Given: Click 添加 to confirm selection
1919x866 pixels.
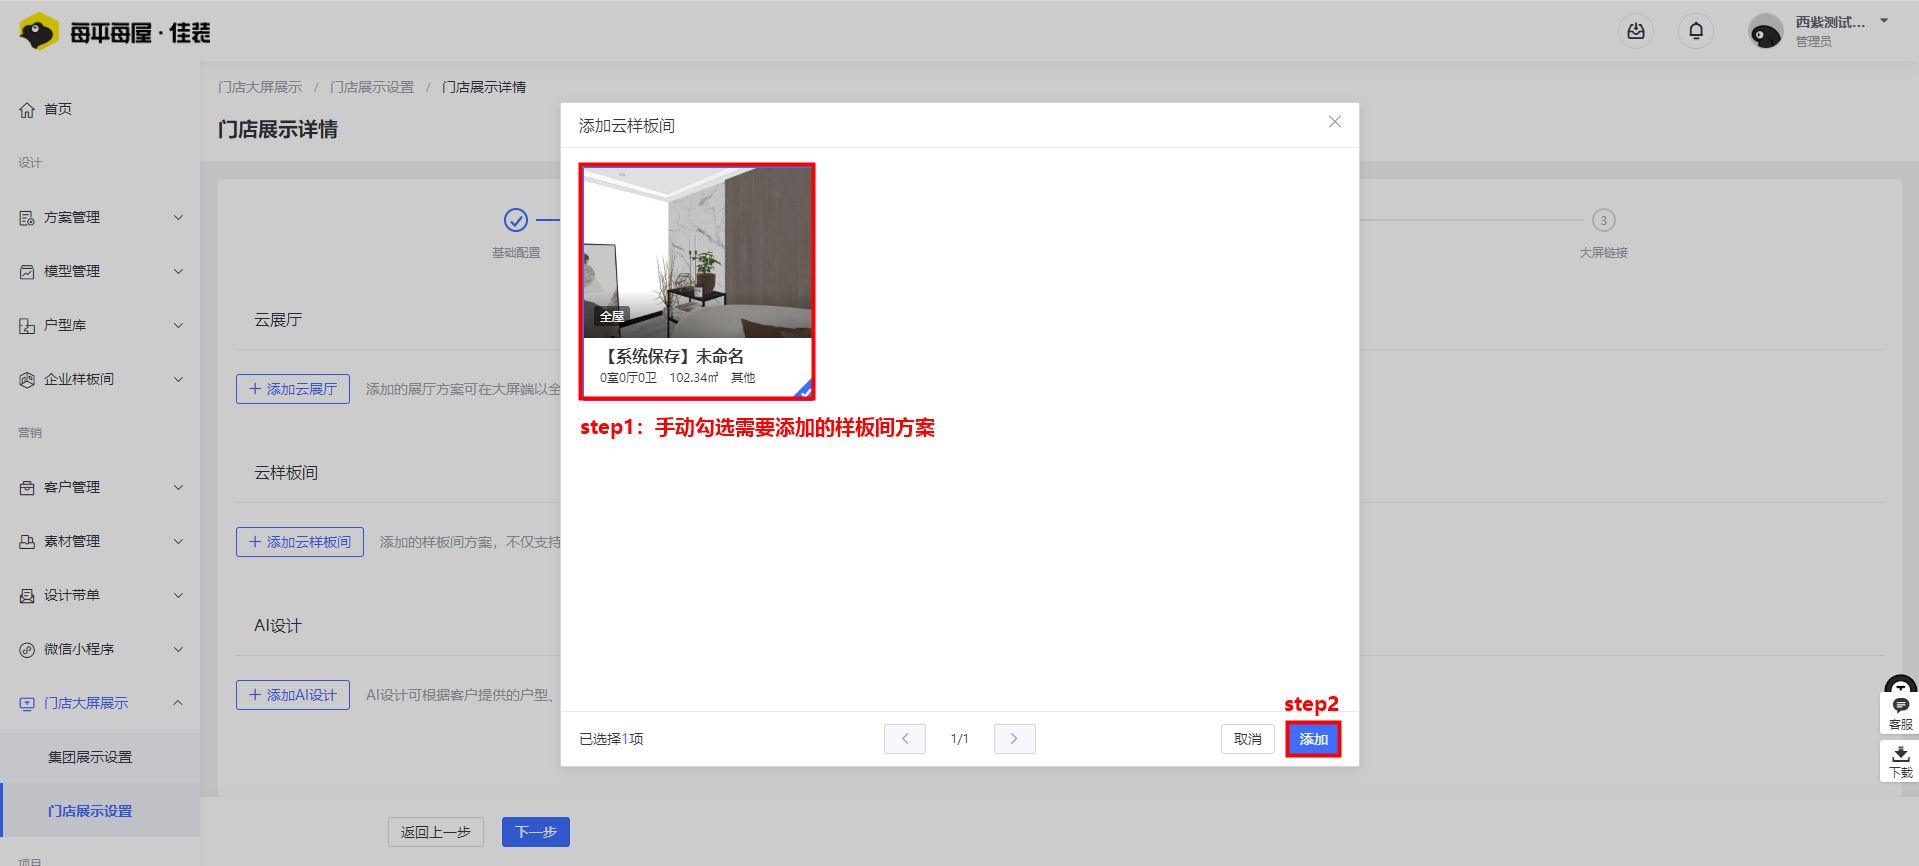Looking at the screenshot, I should (1313, 739).
